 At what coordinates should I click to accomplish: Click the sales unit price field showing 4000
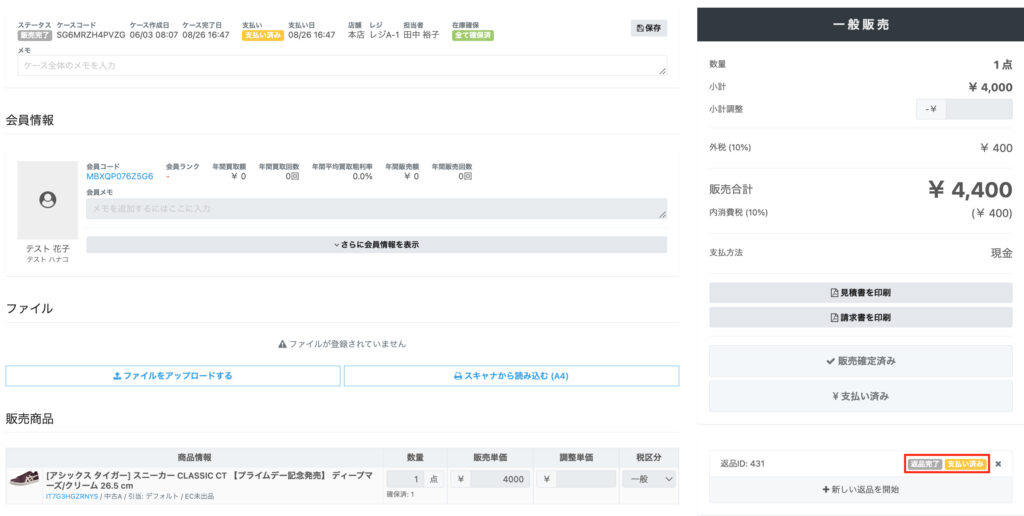pyautogui.click(x=499, y=479)
